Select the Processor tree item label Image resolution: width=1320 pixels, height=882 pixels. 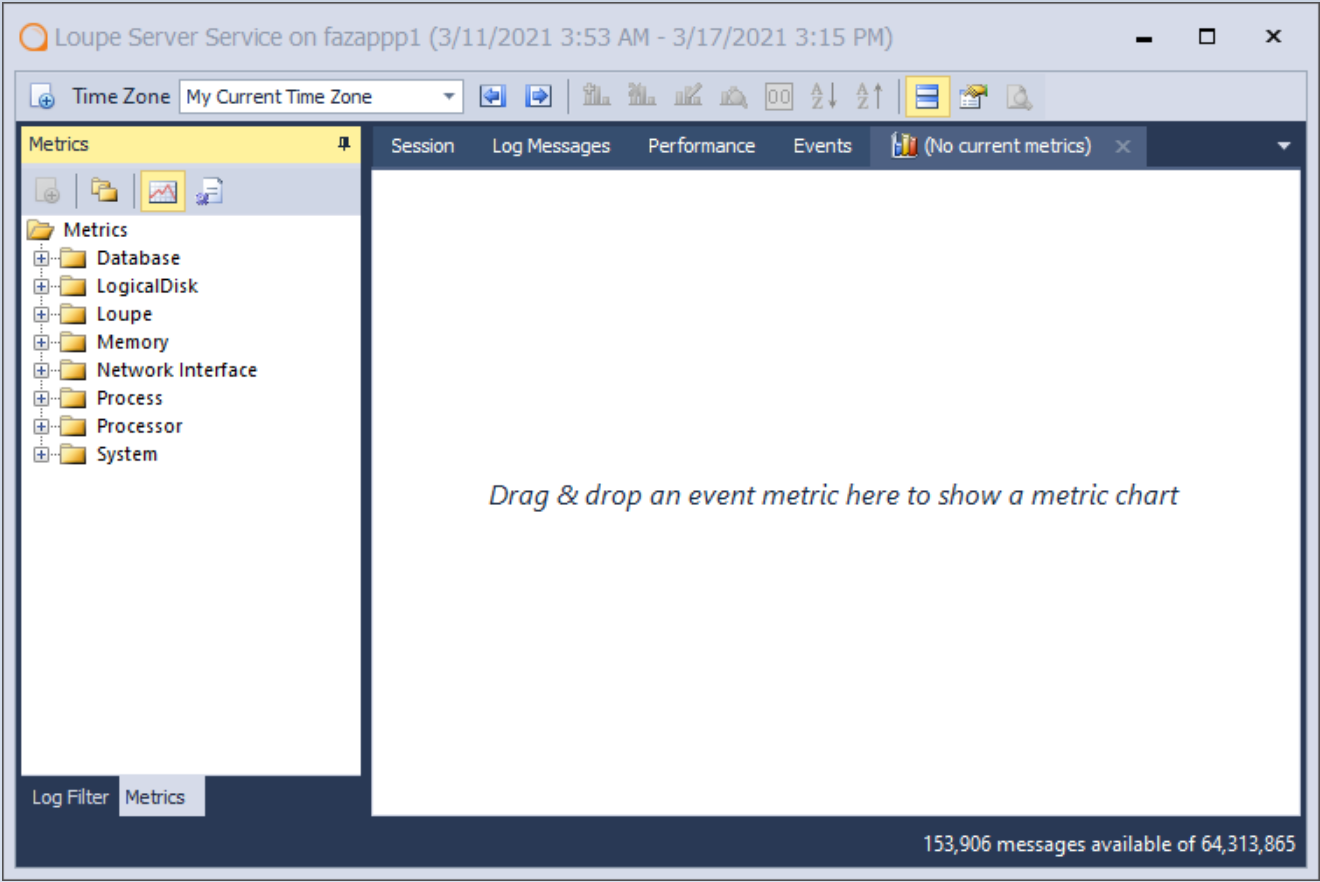pos(139,426)
